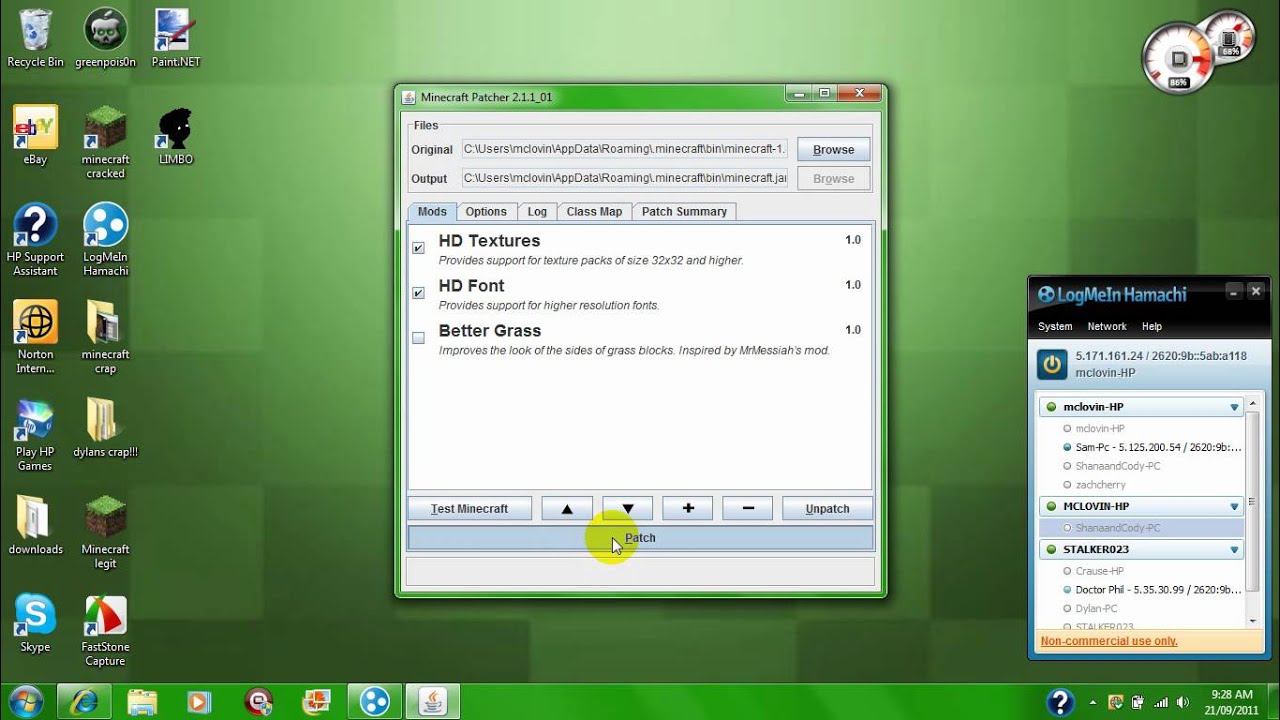This screenshot has height=720, width=1280.
Task: Click the Original file path field
Action: point(625,150)
